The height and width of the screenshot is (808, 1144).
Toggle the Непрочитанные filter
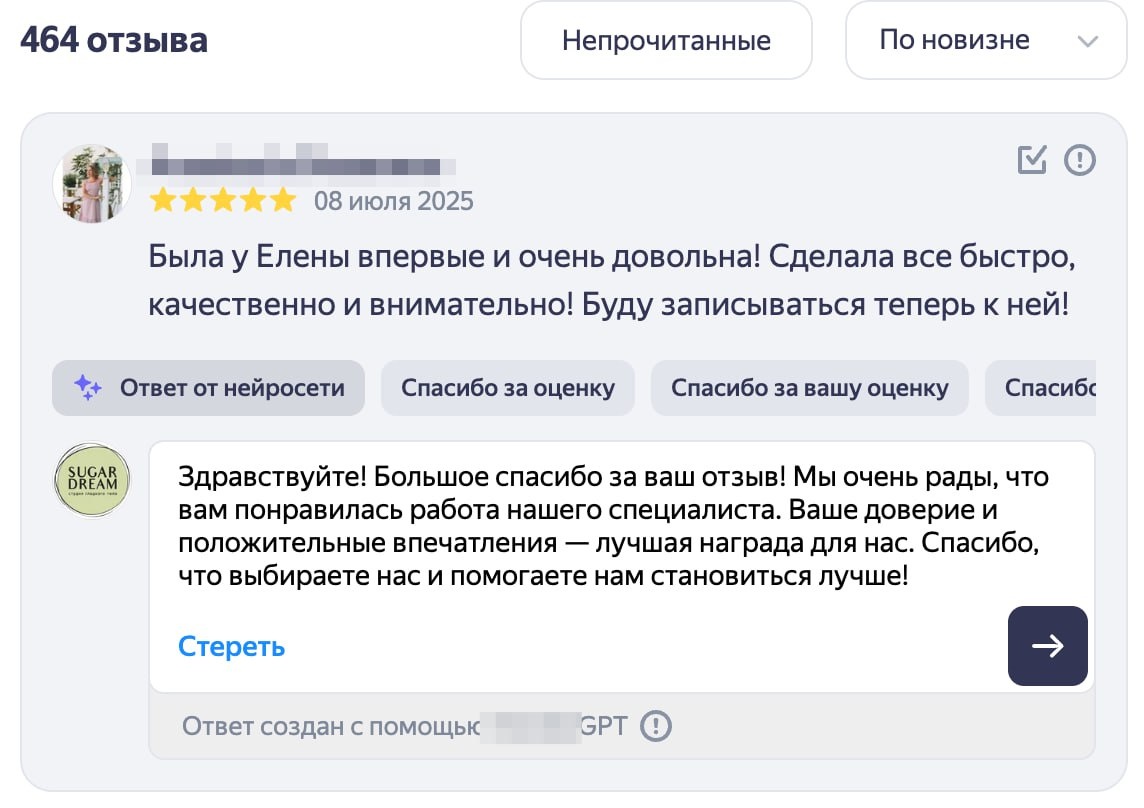pos(666,40)
